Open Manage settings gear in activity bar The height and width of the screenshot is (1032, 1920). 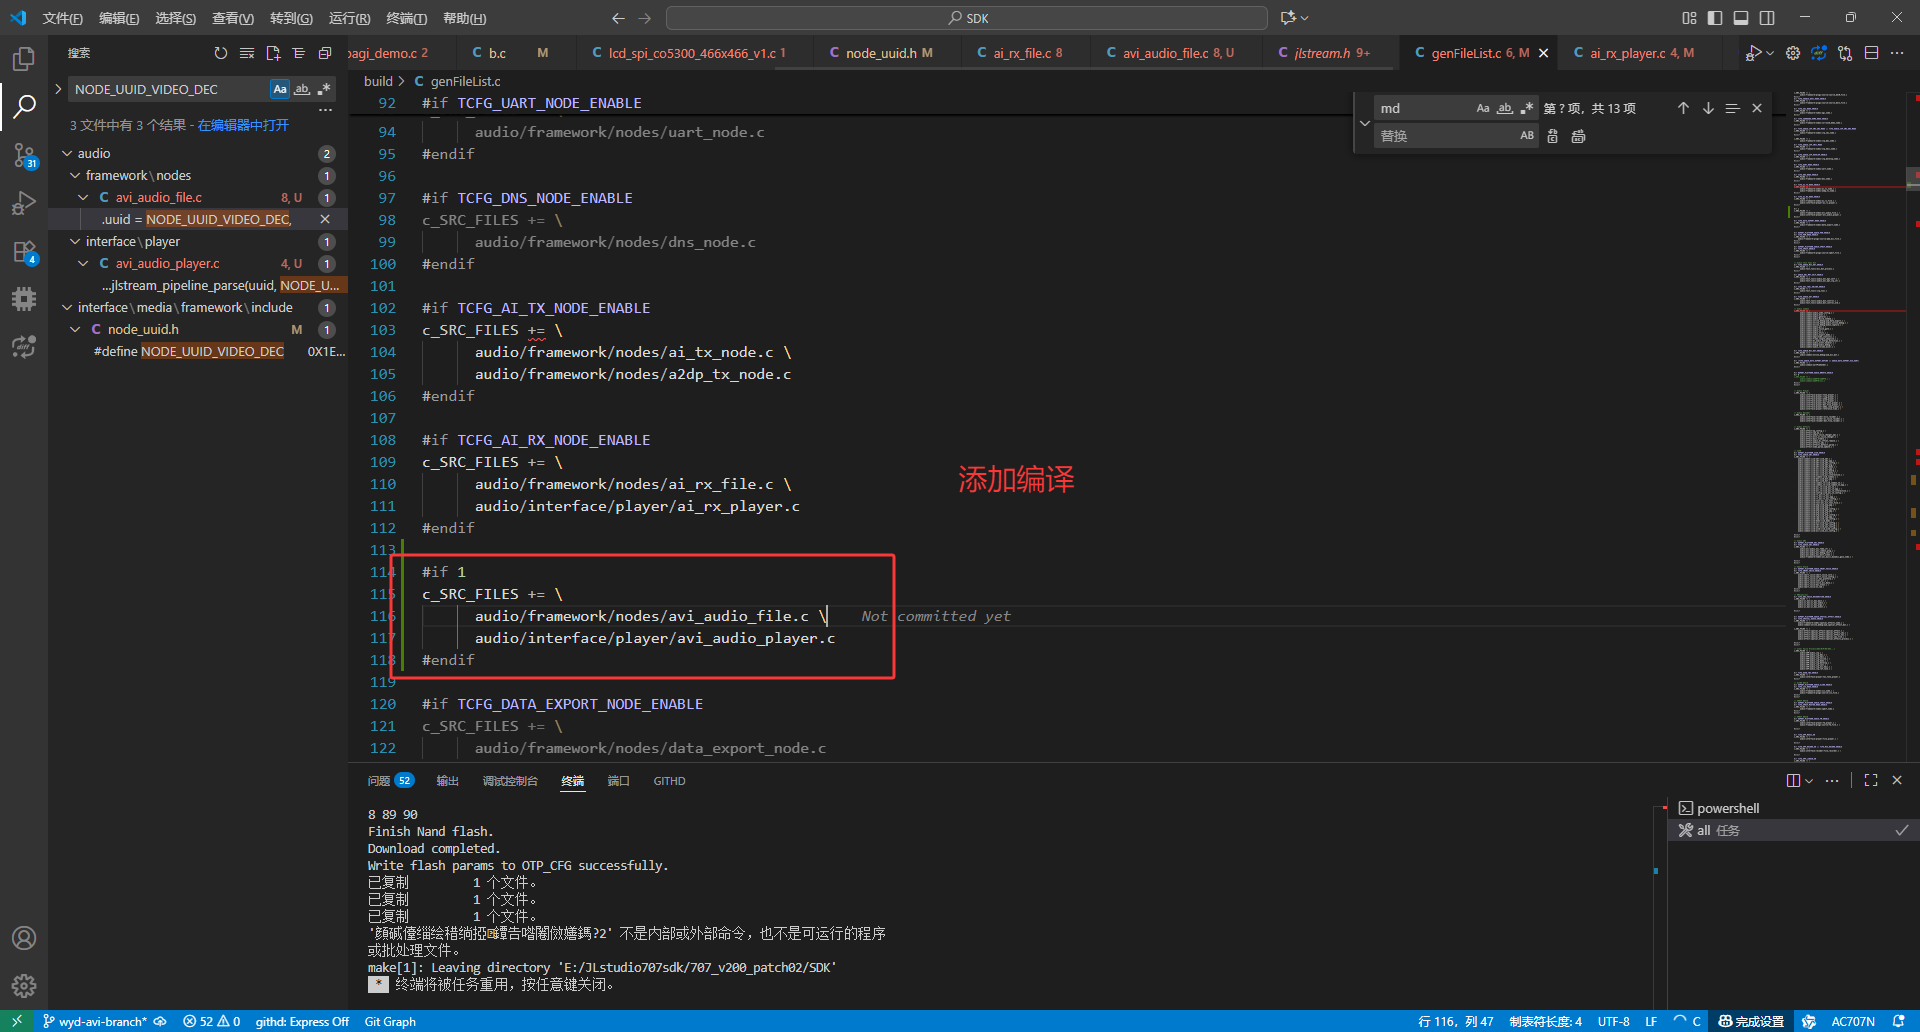tap(24, 986)
